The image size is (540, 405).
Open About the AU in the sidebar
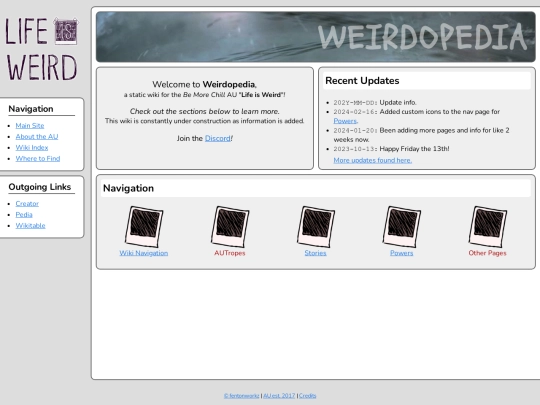pyautogui.click(x=37, y=137)
